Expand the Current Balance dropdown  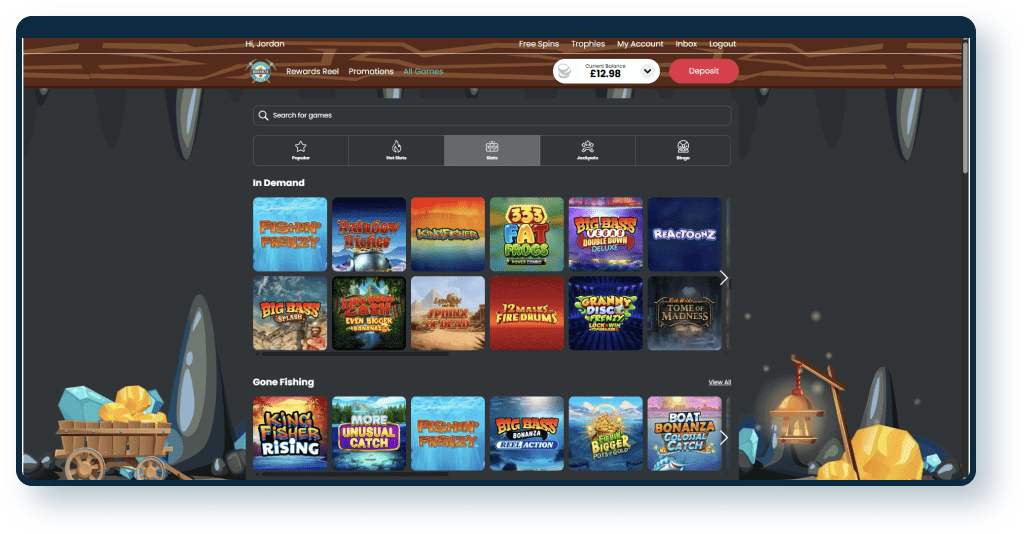click(x=646, y=71)
